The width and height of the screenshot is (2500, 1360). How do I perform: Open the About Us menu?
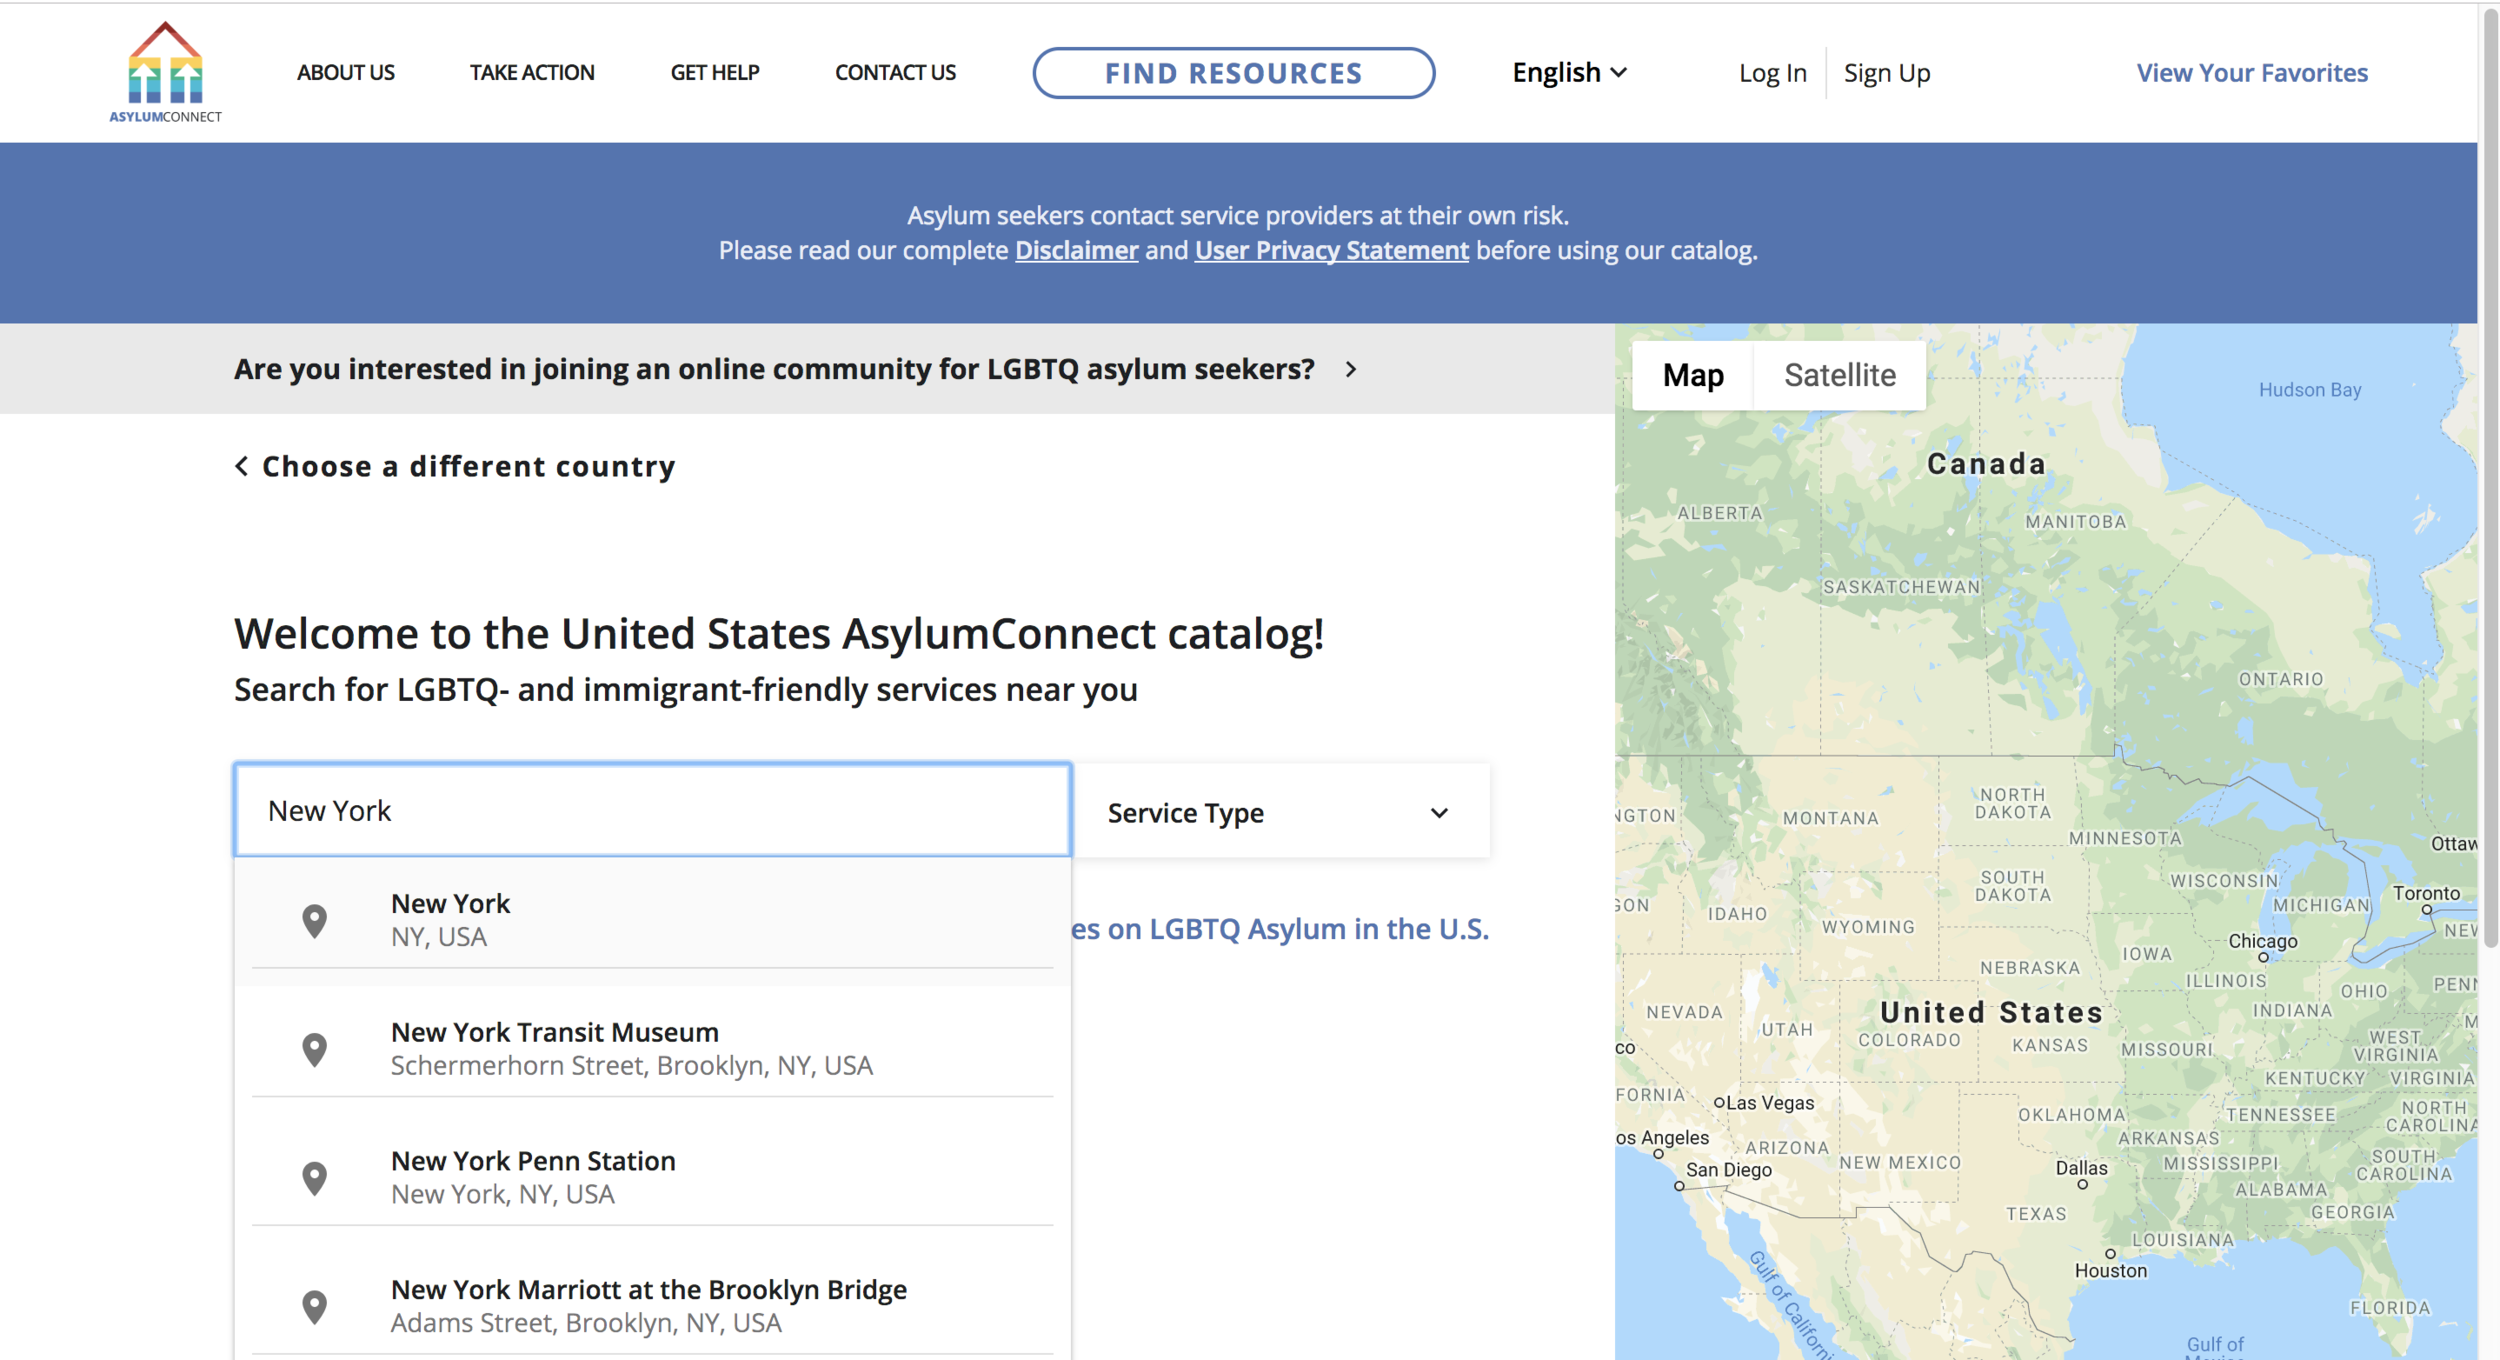tap(346, 73)
